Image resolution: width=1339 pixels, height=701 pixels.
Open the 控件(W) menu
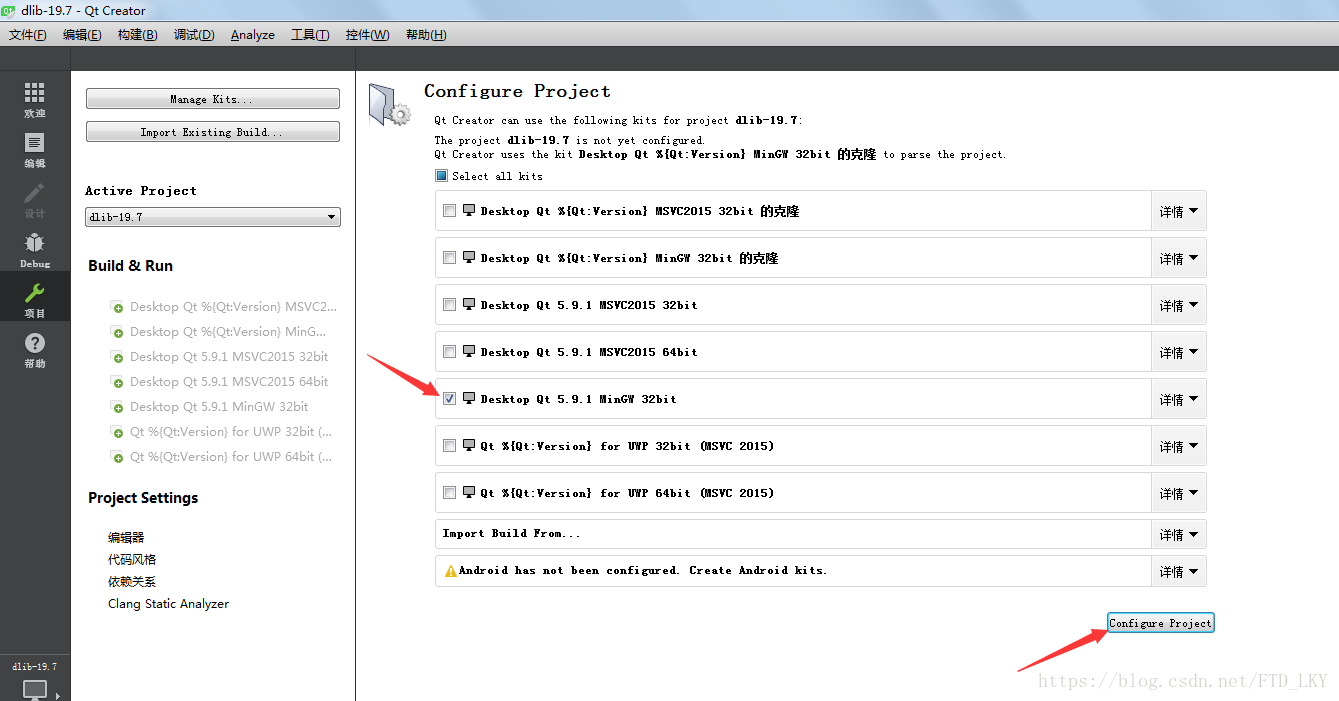367,35
